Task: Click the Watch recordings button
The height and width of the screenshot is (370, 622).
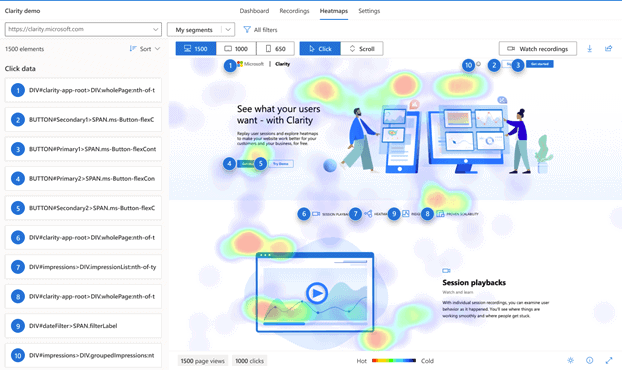Action: click(538, 49)
